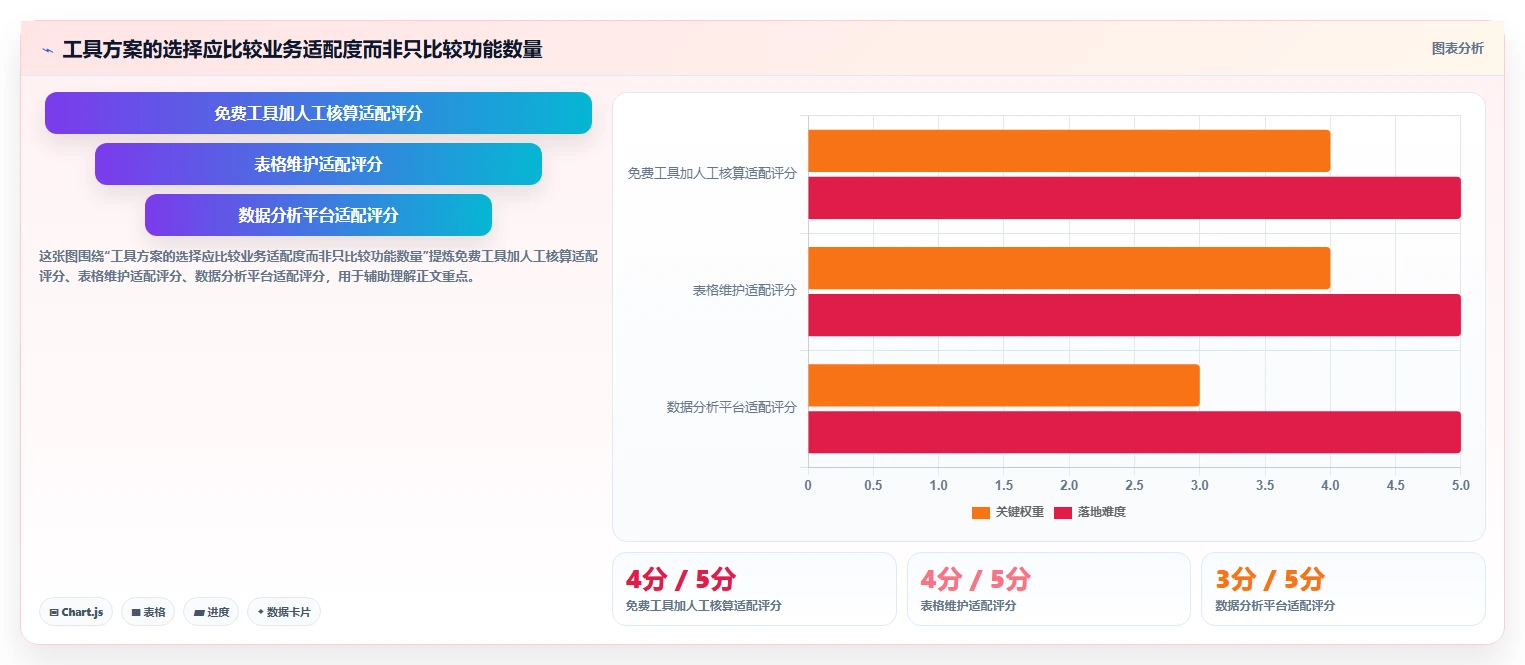This screenshot has width=1525, height=665.
Task: Click the lightning icon beside the title
Action: click(x=47, y=49)
